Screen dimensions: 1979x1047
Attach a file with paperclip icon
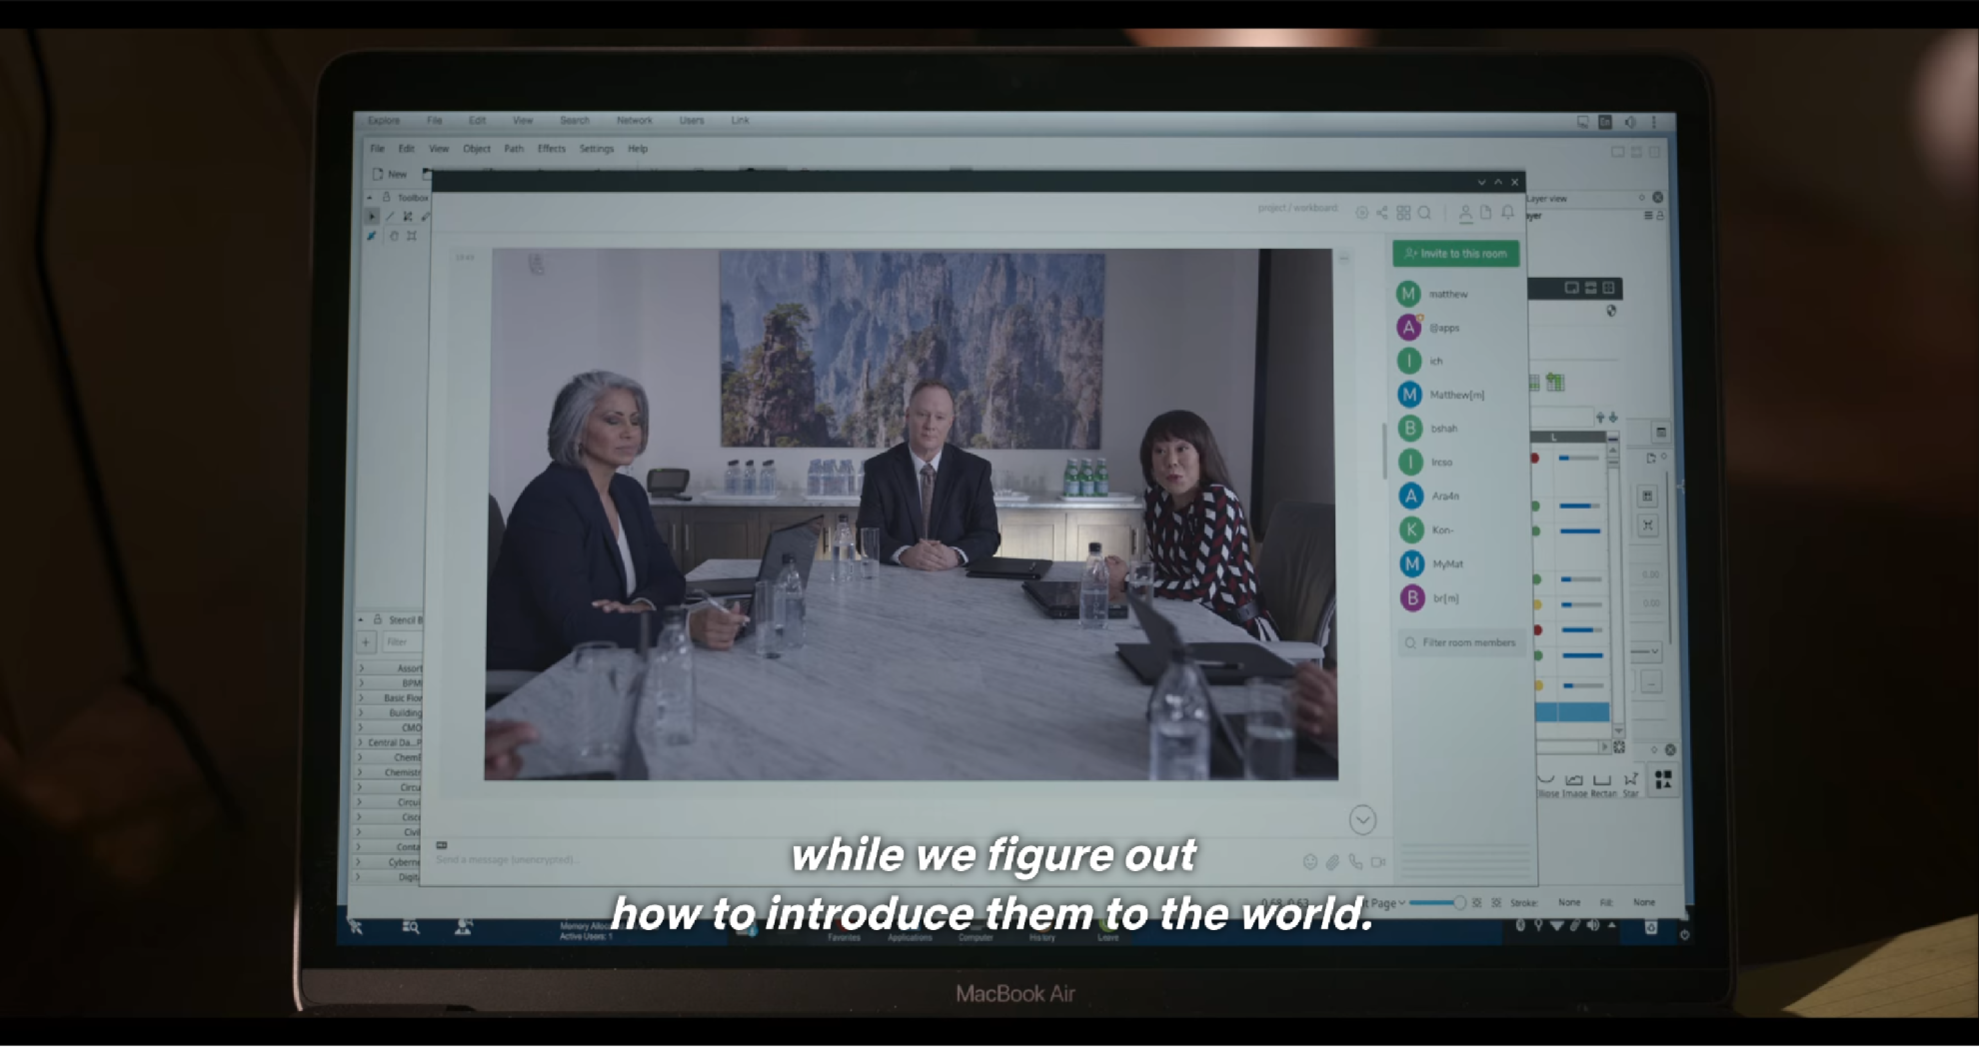(x=1332, y=861)
